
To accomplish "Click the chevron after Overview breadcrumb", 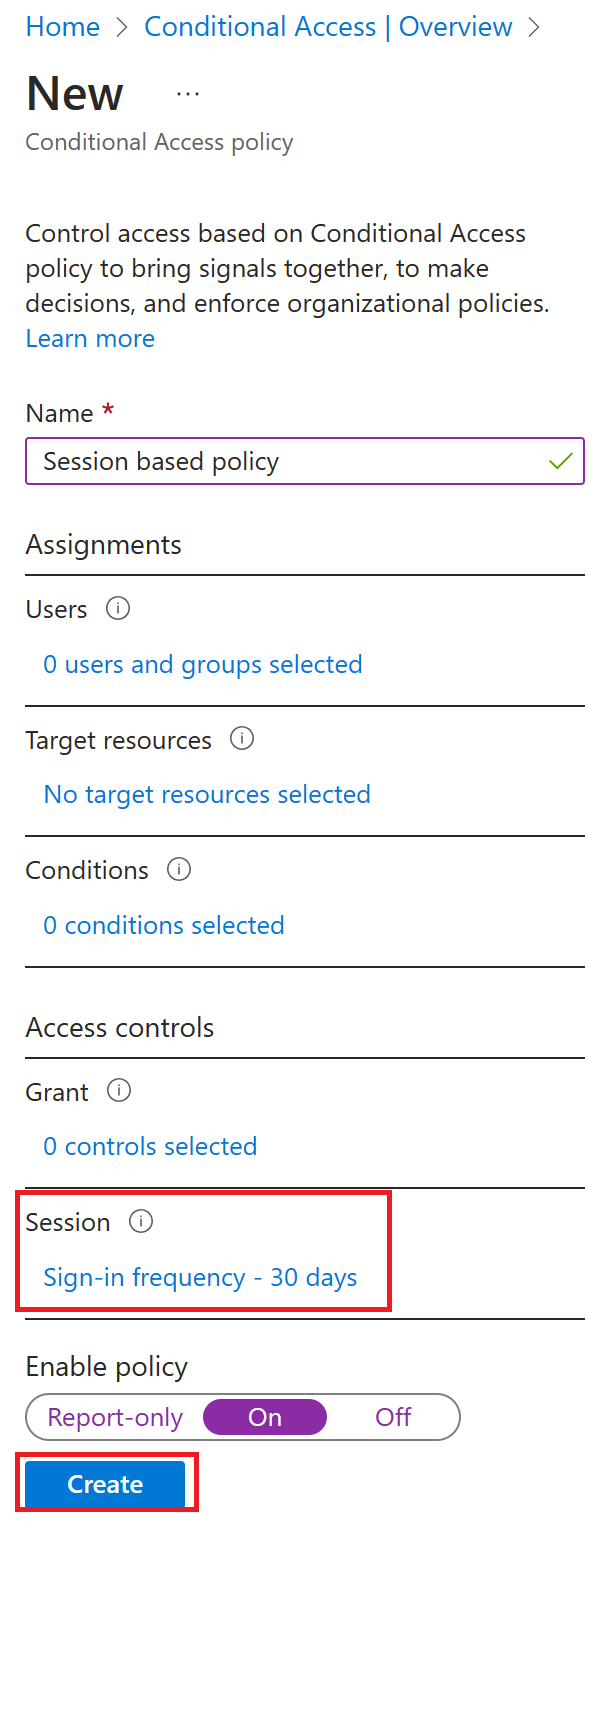I will (x=535, y=27).
